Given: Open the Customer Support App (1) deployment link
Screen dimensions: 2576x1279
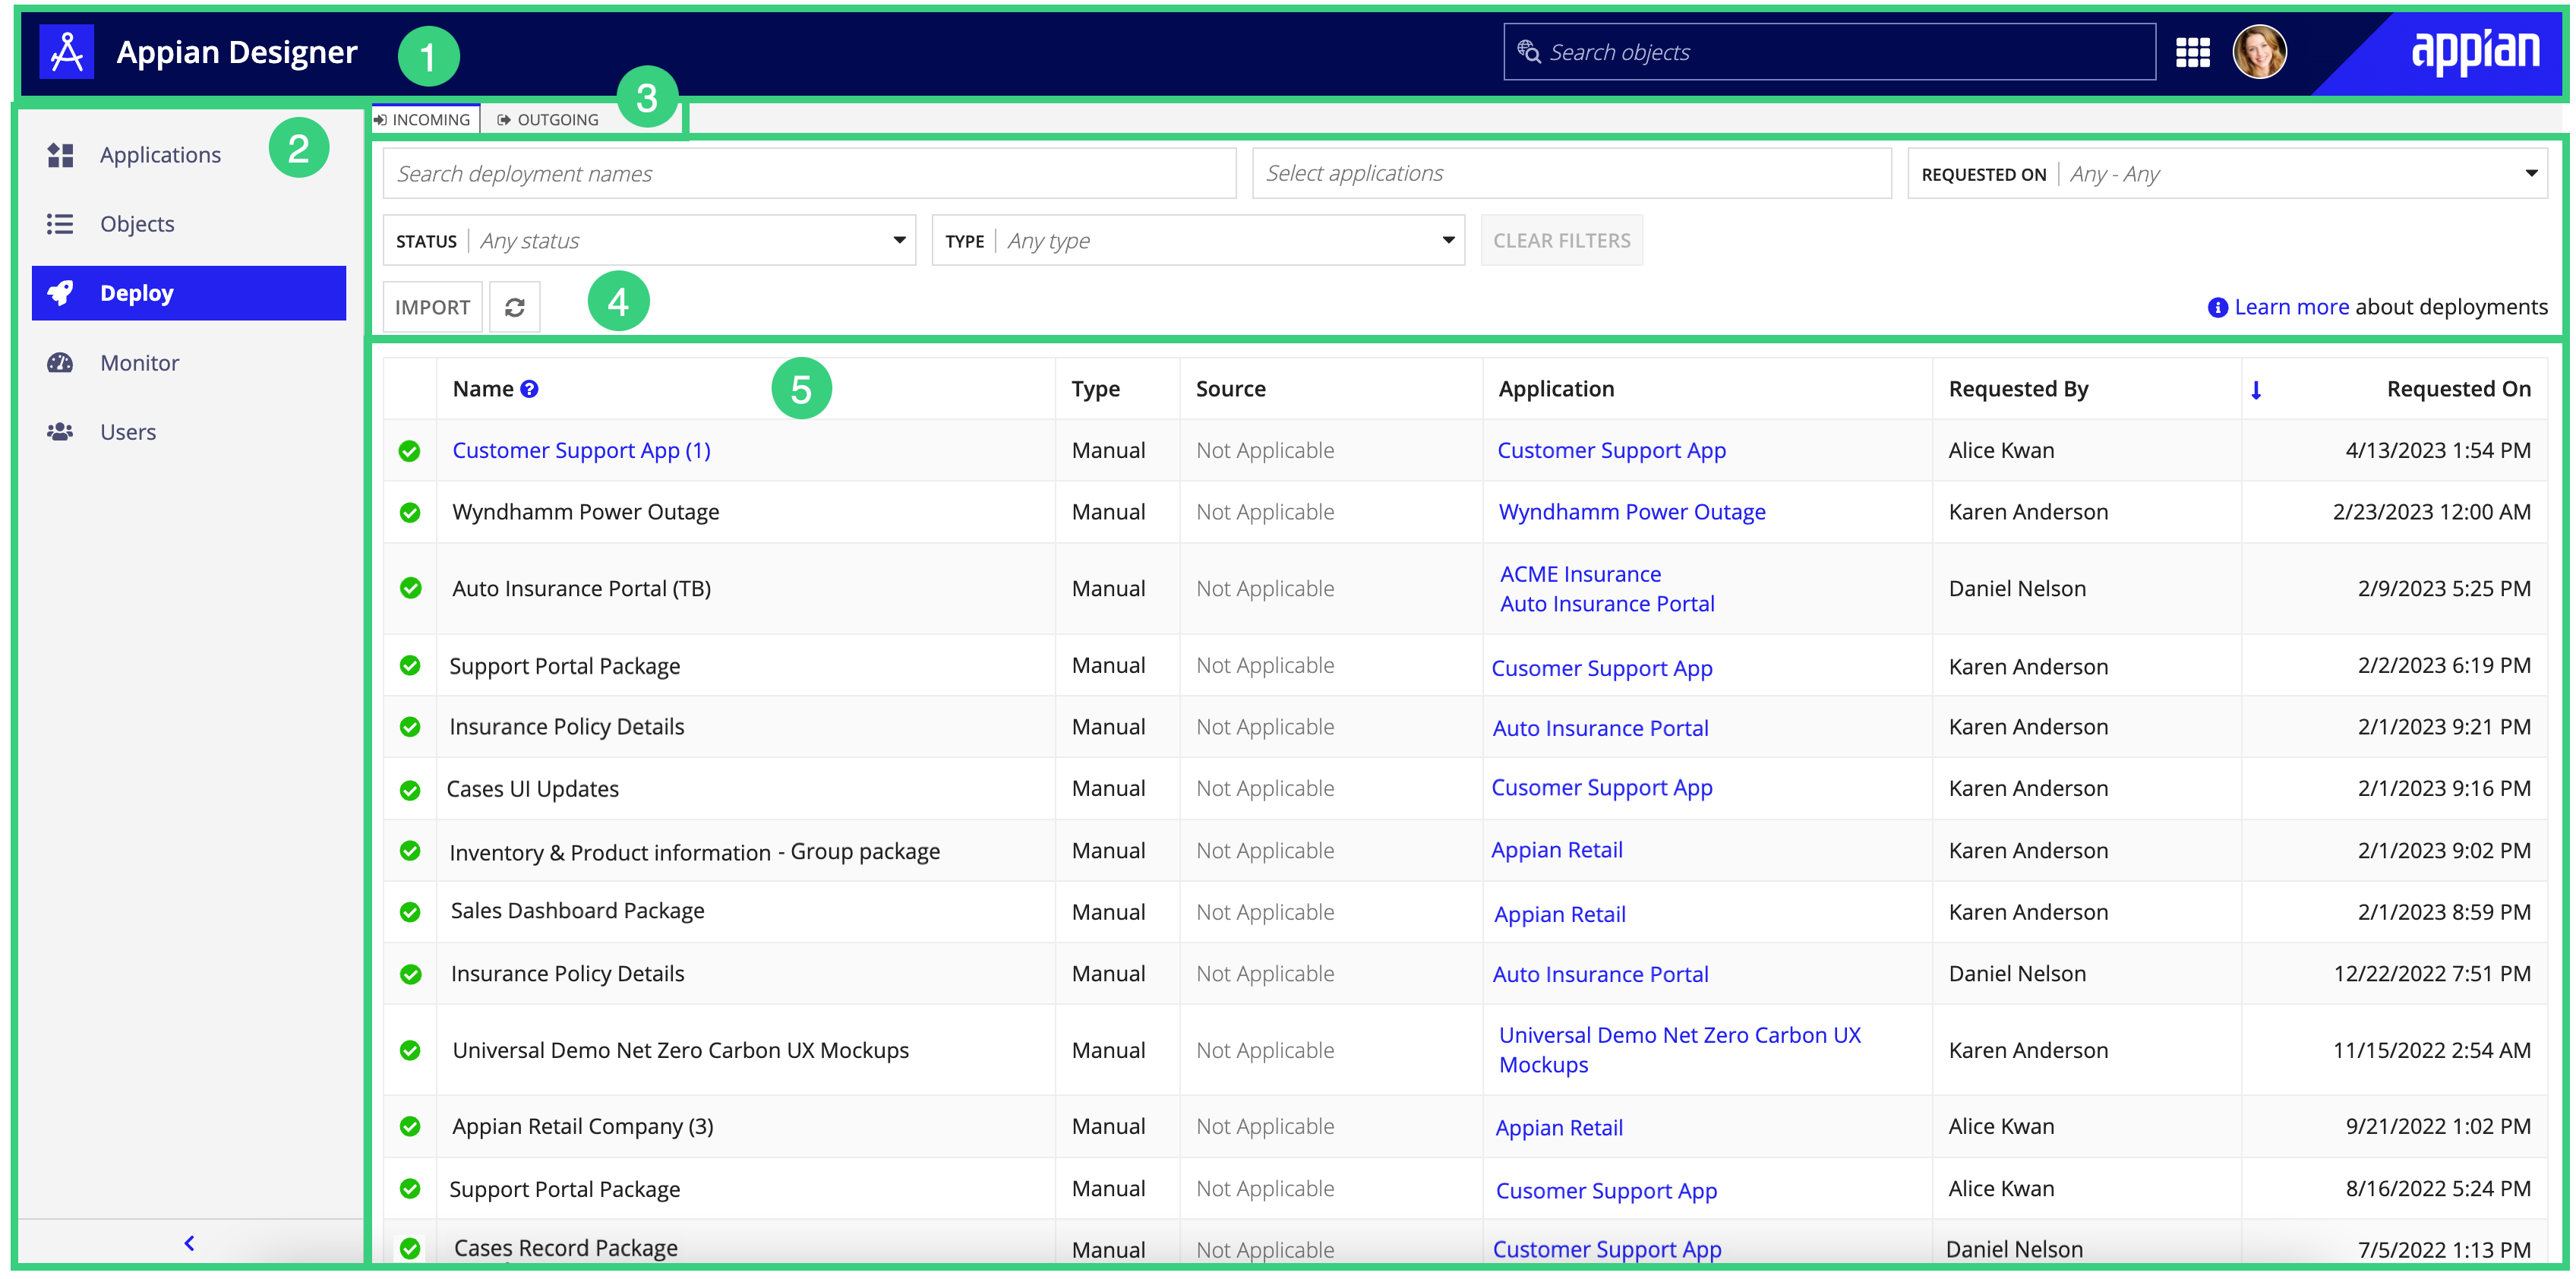Looking at the screenshot, I should (581, 451).
